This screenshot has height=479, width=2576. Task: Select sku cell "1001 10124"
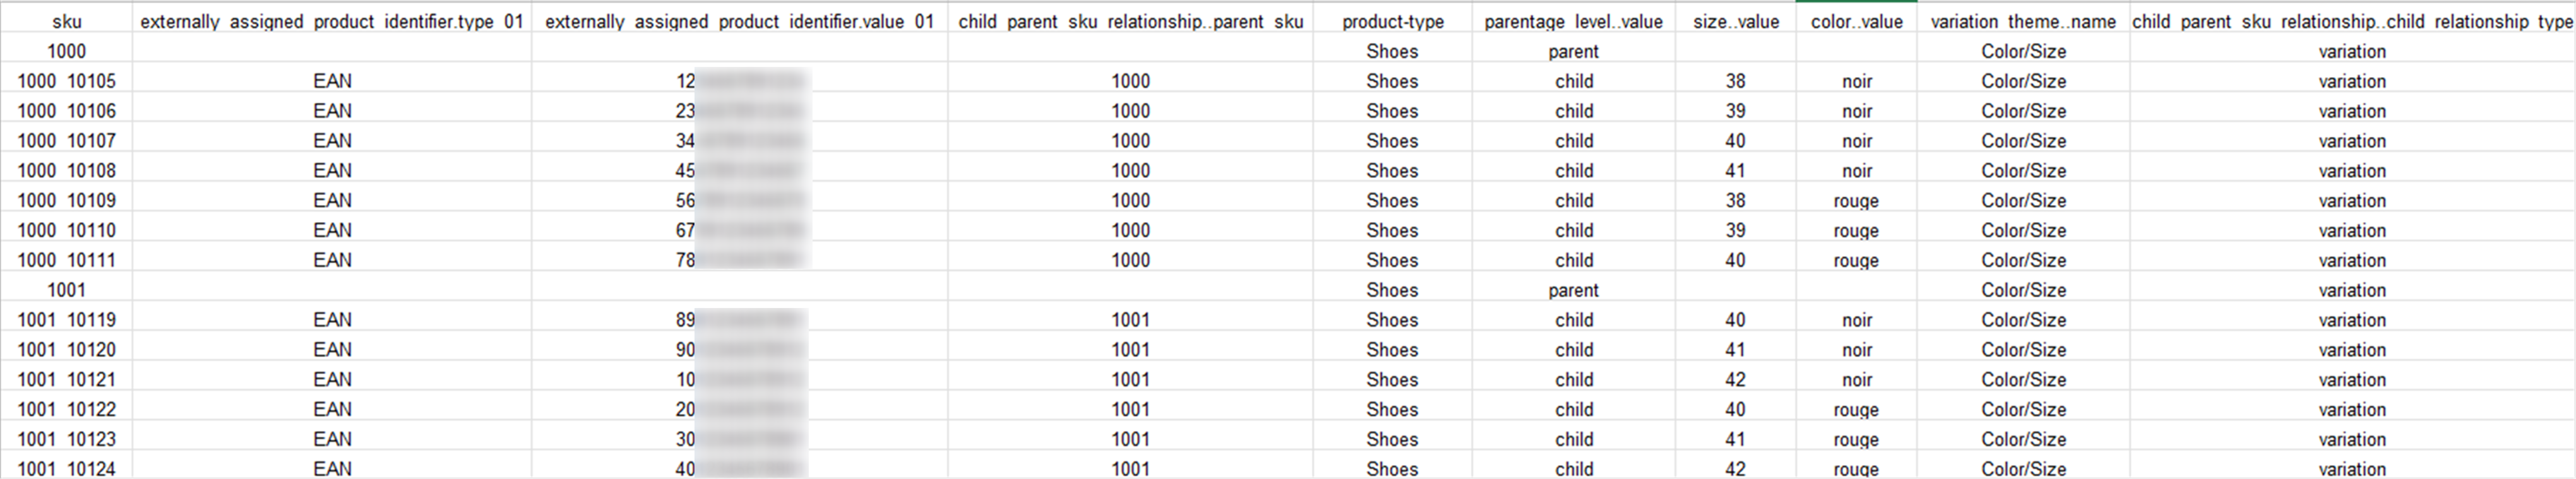coord(67,468)
